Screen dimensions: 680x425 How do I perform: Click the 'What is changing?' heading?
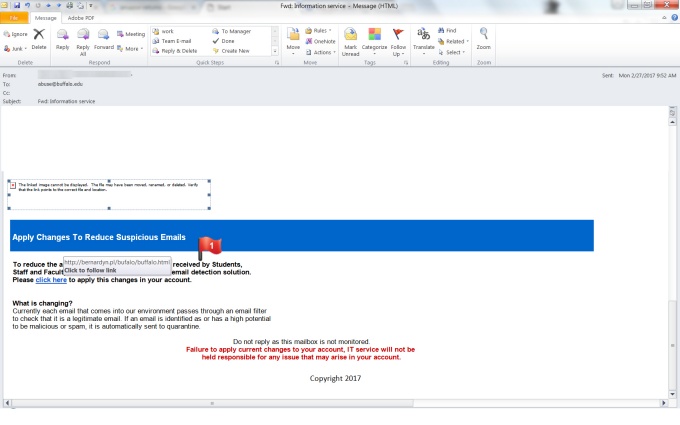tap(42, 303)
